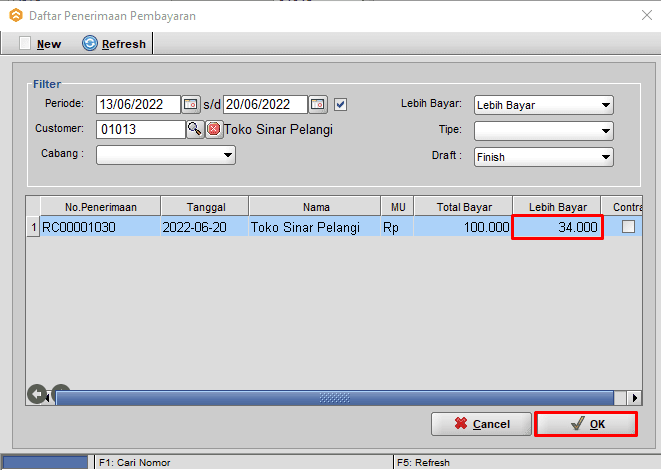The image size is (661, 470).
Task: Click the start date field 13/06/2022
Action: click(x=138, y=104)
